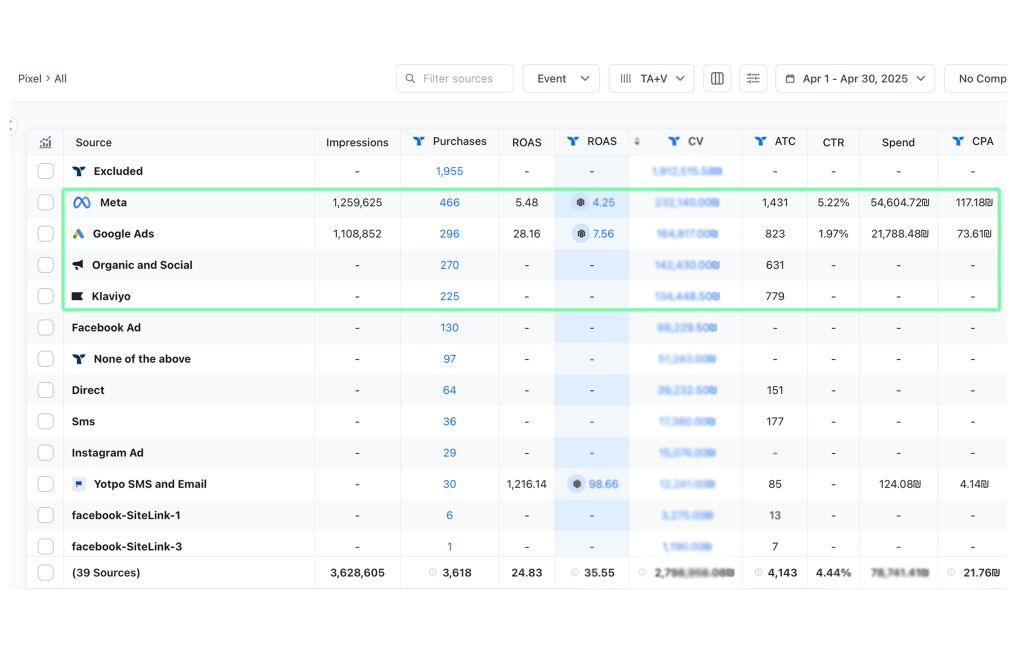Go to Pixel in the breadcrumb
The image size is (1024, 652).
[x=29, y=78]
